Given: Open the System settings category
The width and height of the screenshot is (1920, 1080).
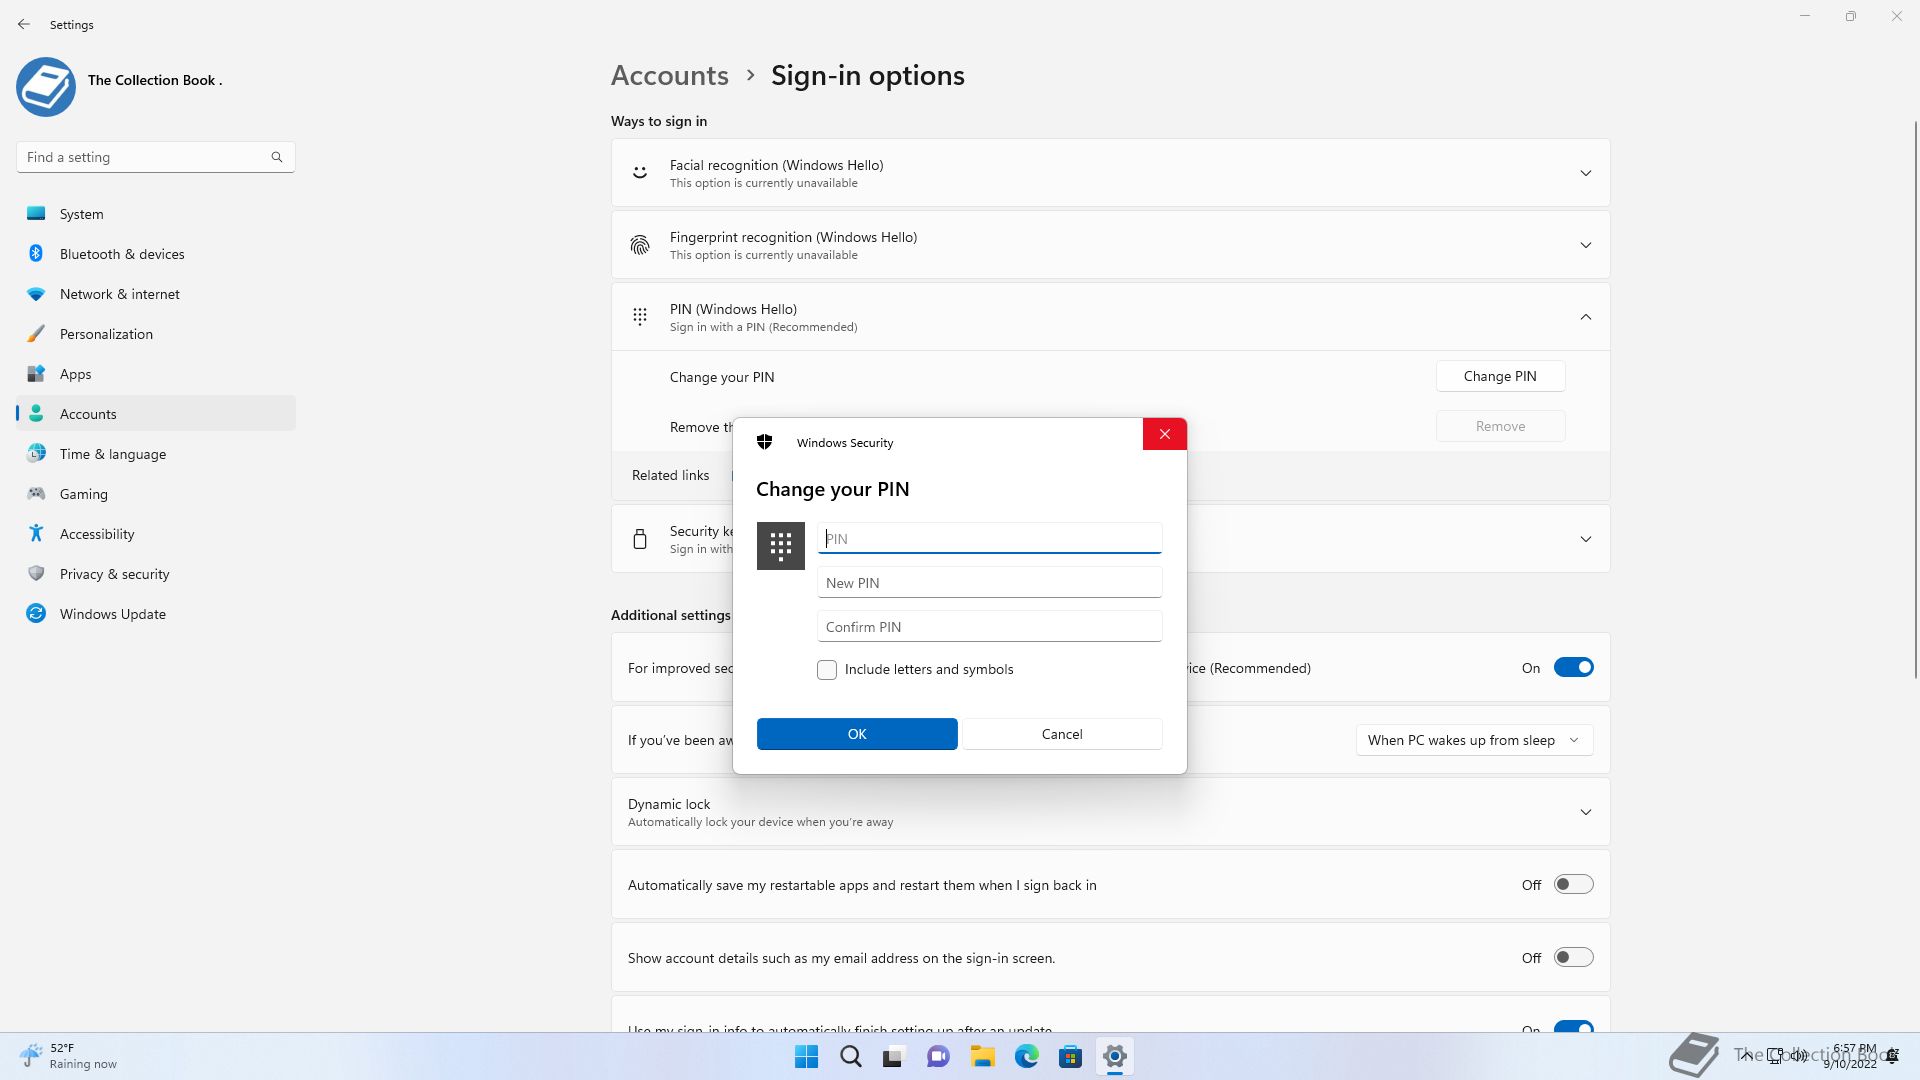Looking at the screenshot, I should (x=156, y=214).
